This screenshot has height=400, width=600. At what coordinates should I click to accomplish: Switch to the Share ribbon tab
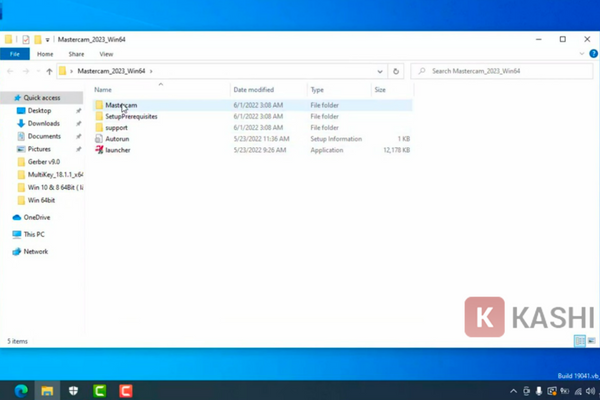[x=77, y=54]
